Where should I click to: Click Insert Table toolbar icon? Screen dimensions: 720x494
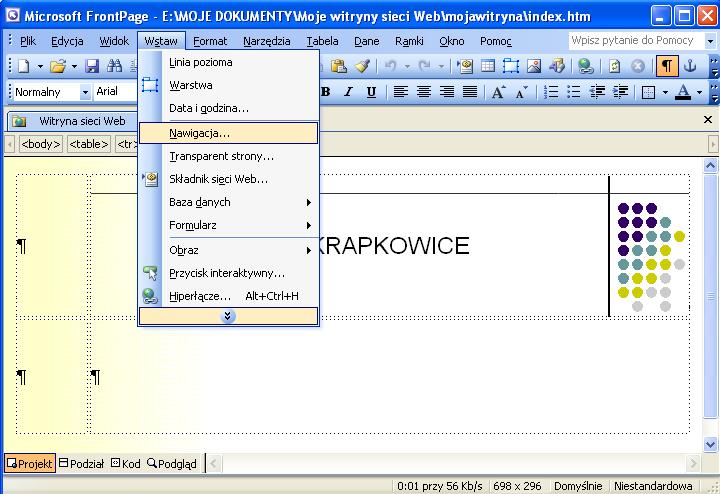pos(488,67)
